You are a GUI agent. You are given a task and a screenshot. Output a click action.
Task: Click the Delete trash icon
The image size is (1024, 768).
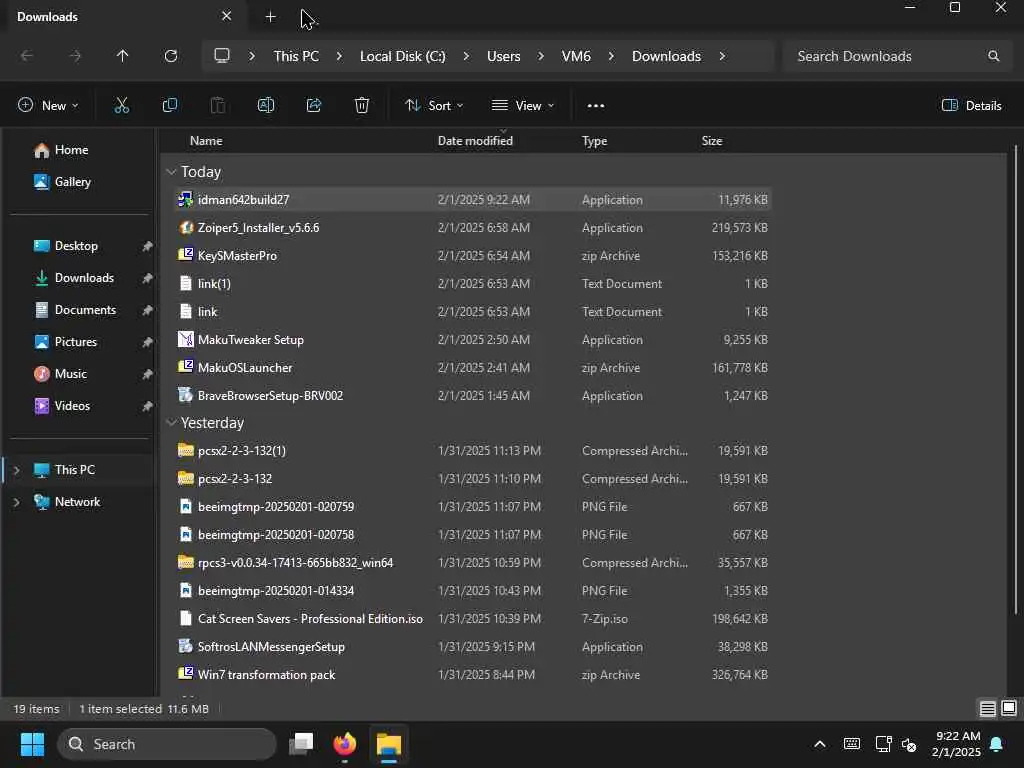point(362,105)
